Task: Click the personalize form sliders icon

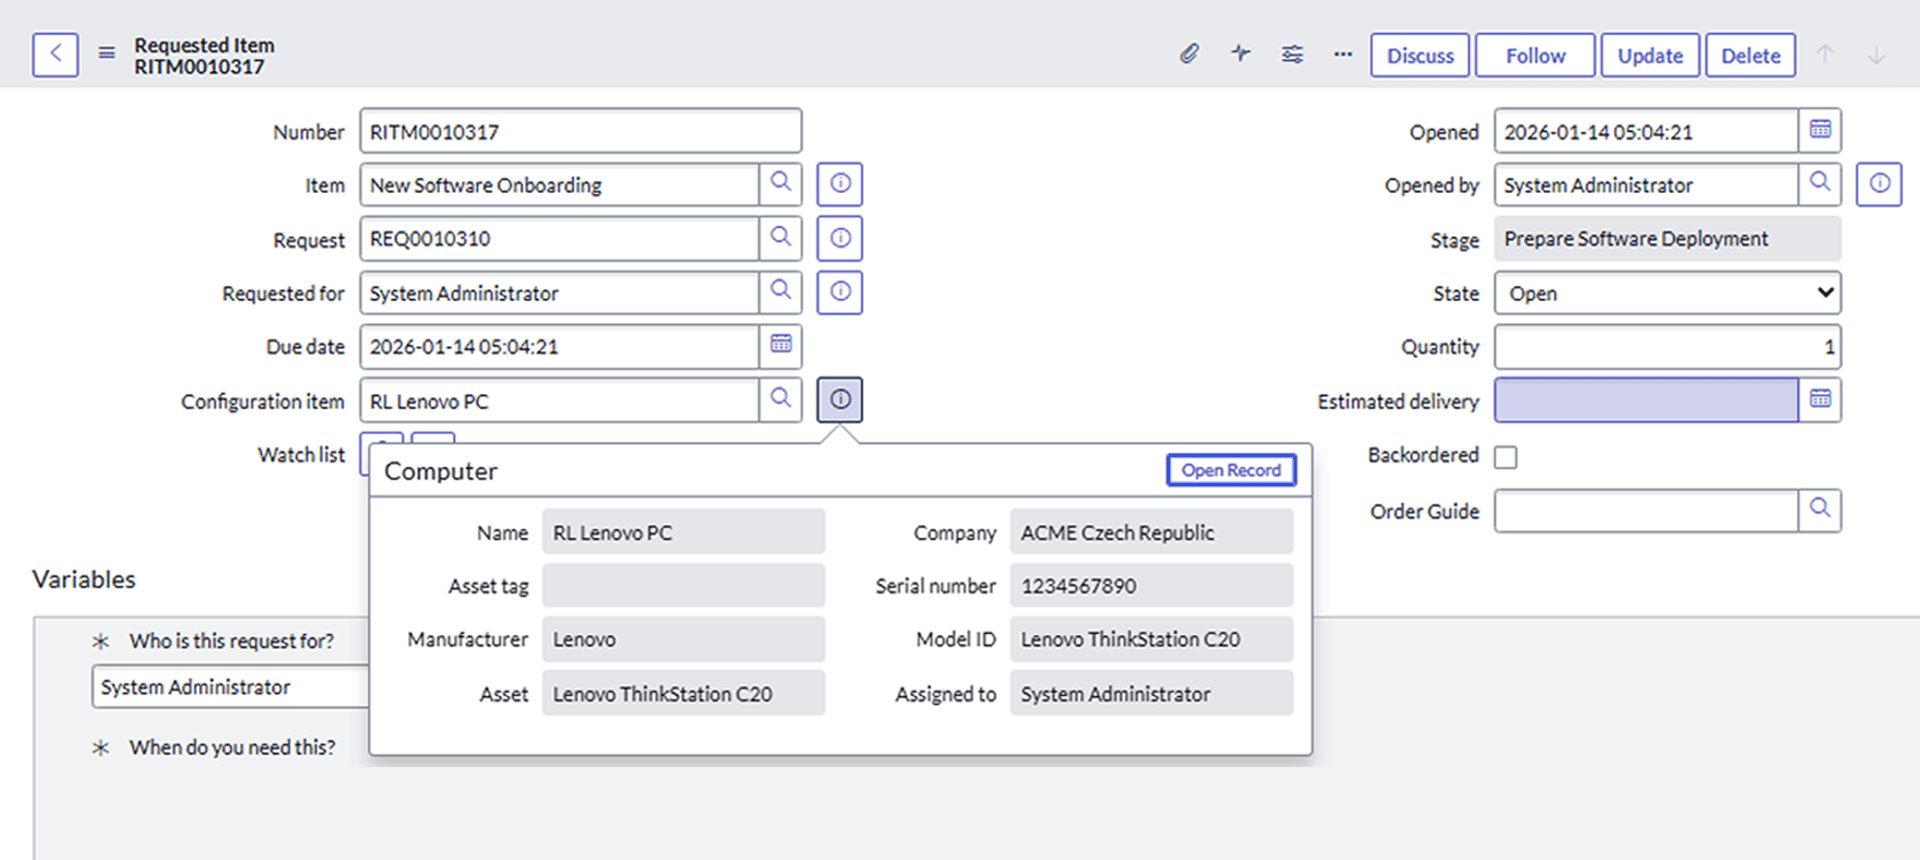Action: click(1292, 54)
